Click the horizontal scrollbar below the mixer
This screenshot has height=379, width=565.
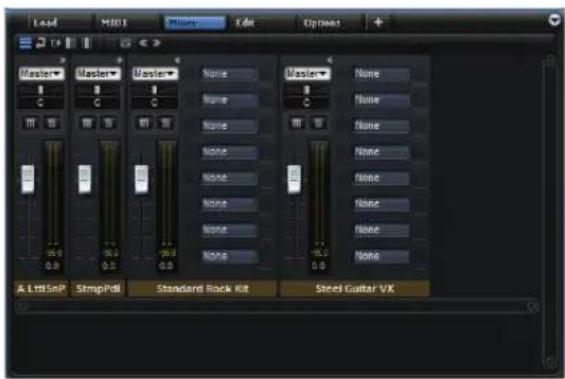coord(277,307)
